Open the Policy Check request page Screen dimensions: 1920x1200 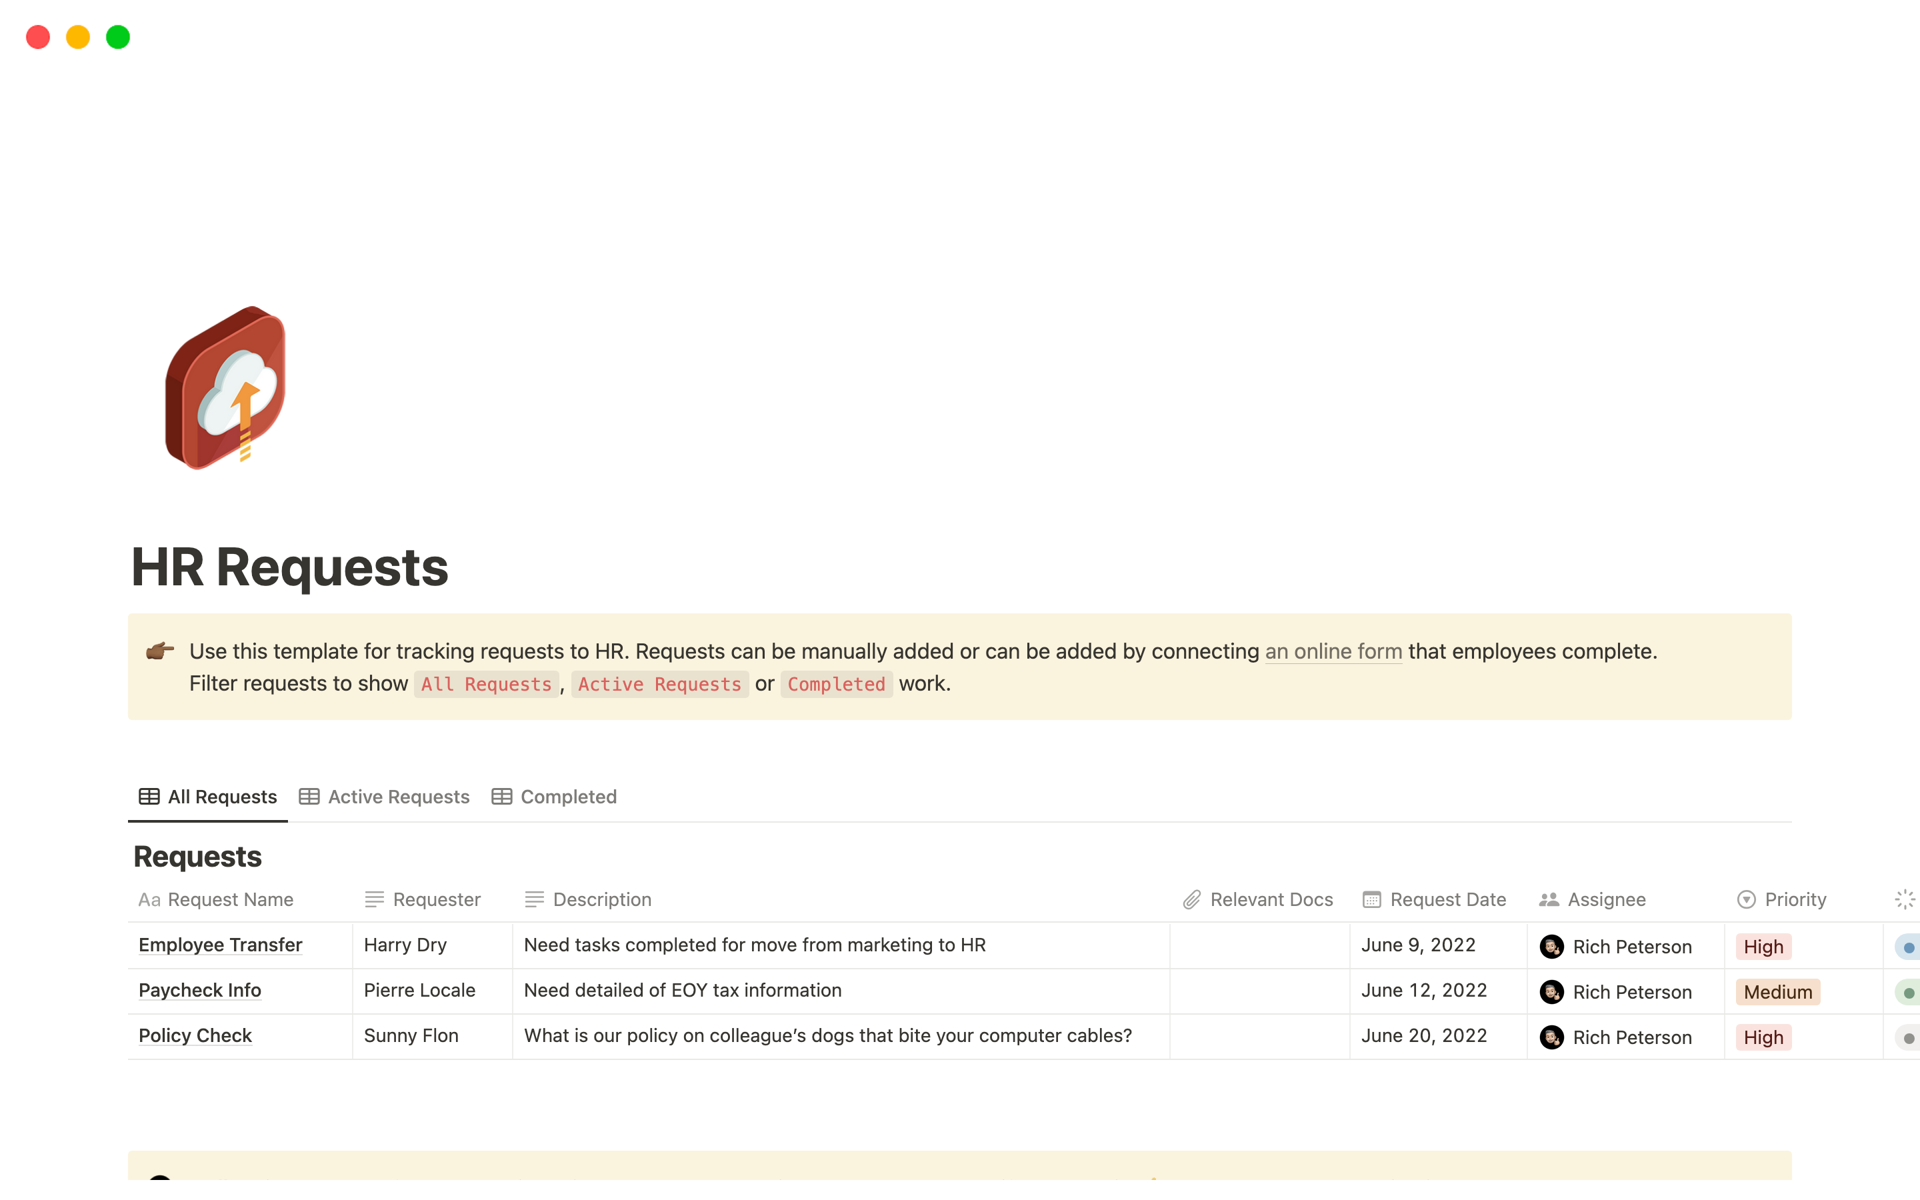coord(195,1036)
